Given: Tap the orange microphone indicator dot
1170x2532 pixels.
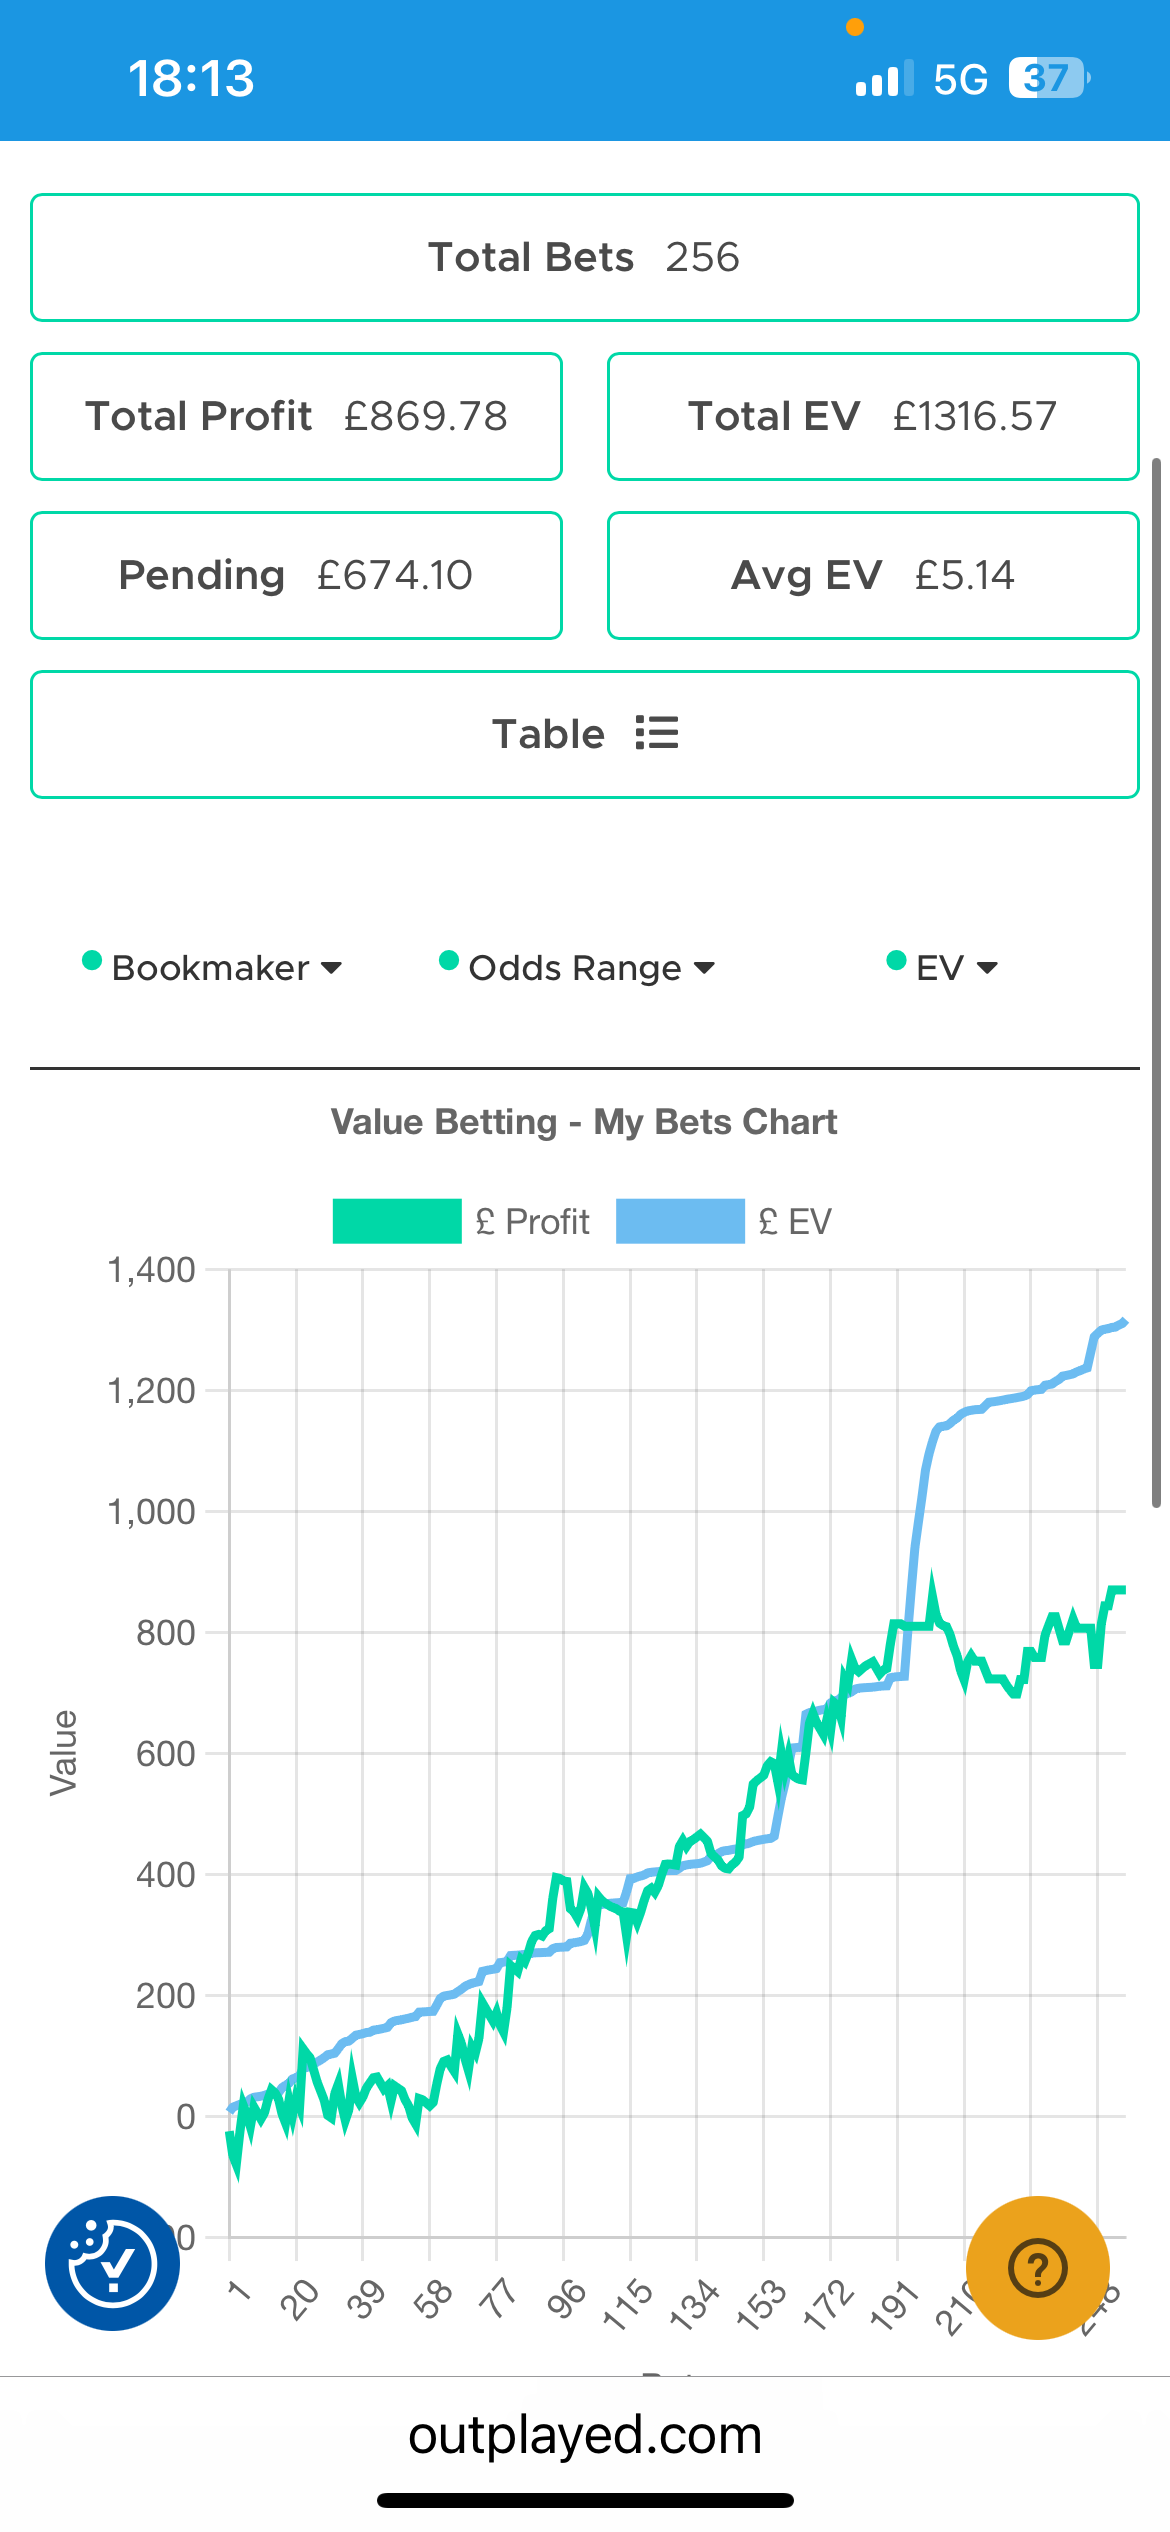Looking at the screenshot, I should click(854, 27).
